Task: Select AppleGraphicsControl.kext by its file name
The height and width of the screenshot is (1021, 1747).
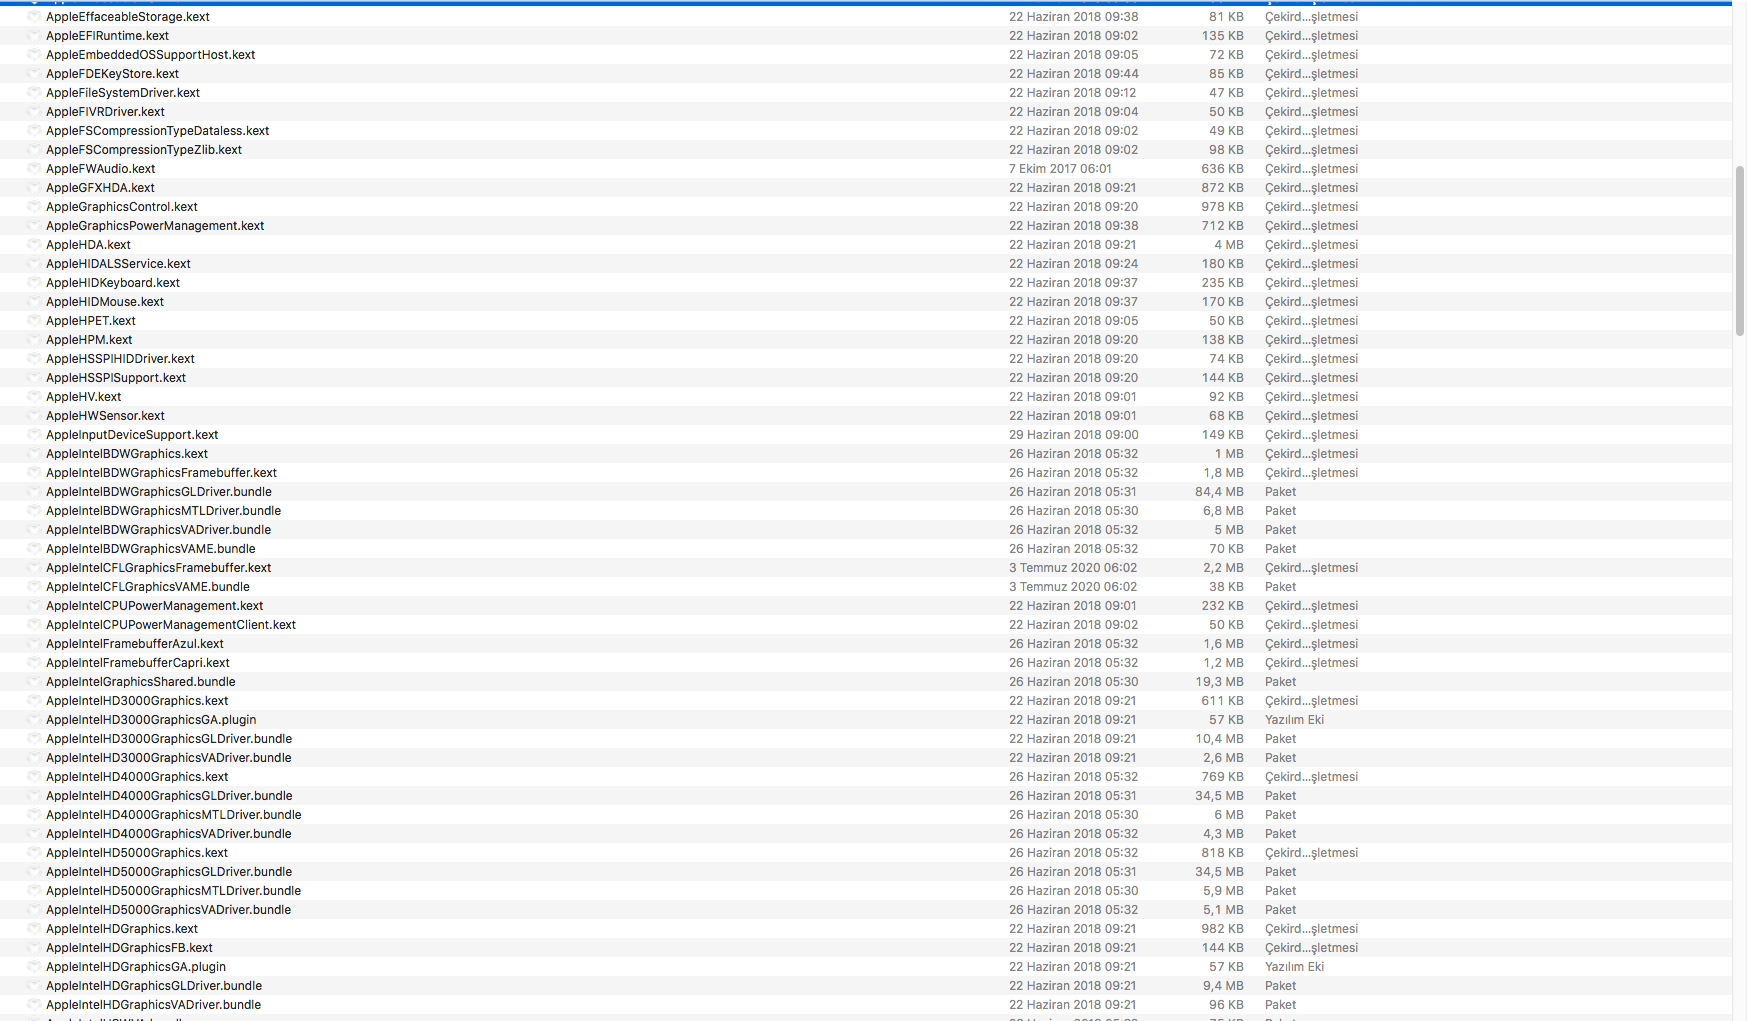Action: point(122,207)
